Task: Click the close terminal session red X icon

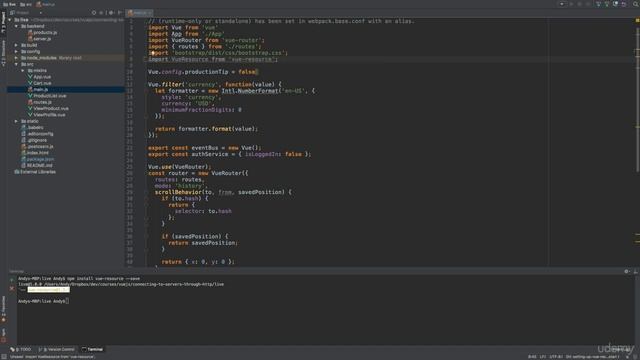Action: (x=12, y=288)
